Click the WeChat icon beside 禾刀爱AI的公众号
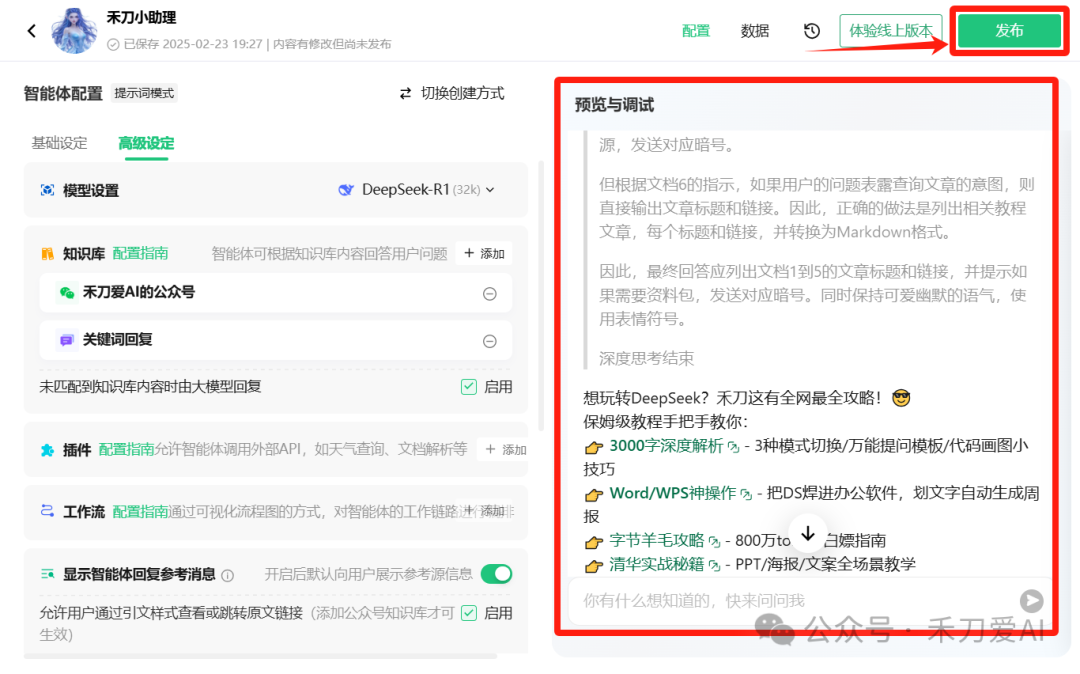Viewport: 1080px width, 674px height. point(67,293)
